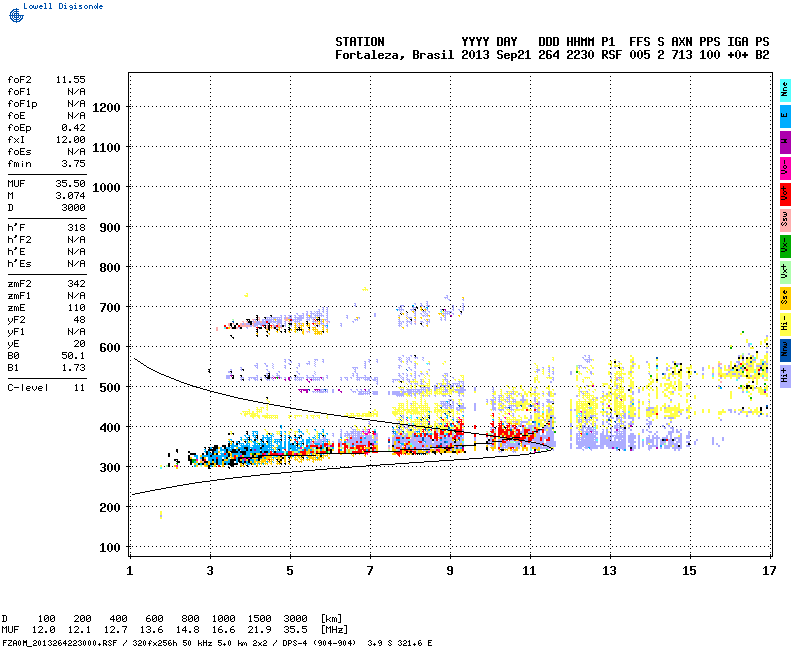
Task: Click the pink SSW legend swatch
Action: (x=785, y=219)
